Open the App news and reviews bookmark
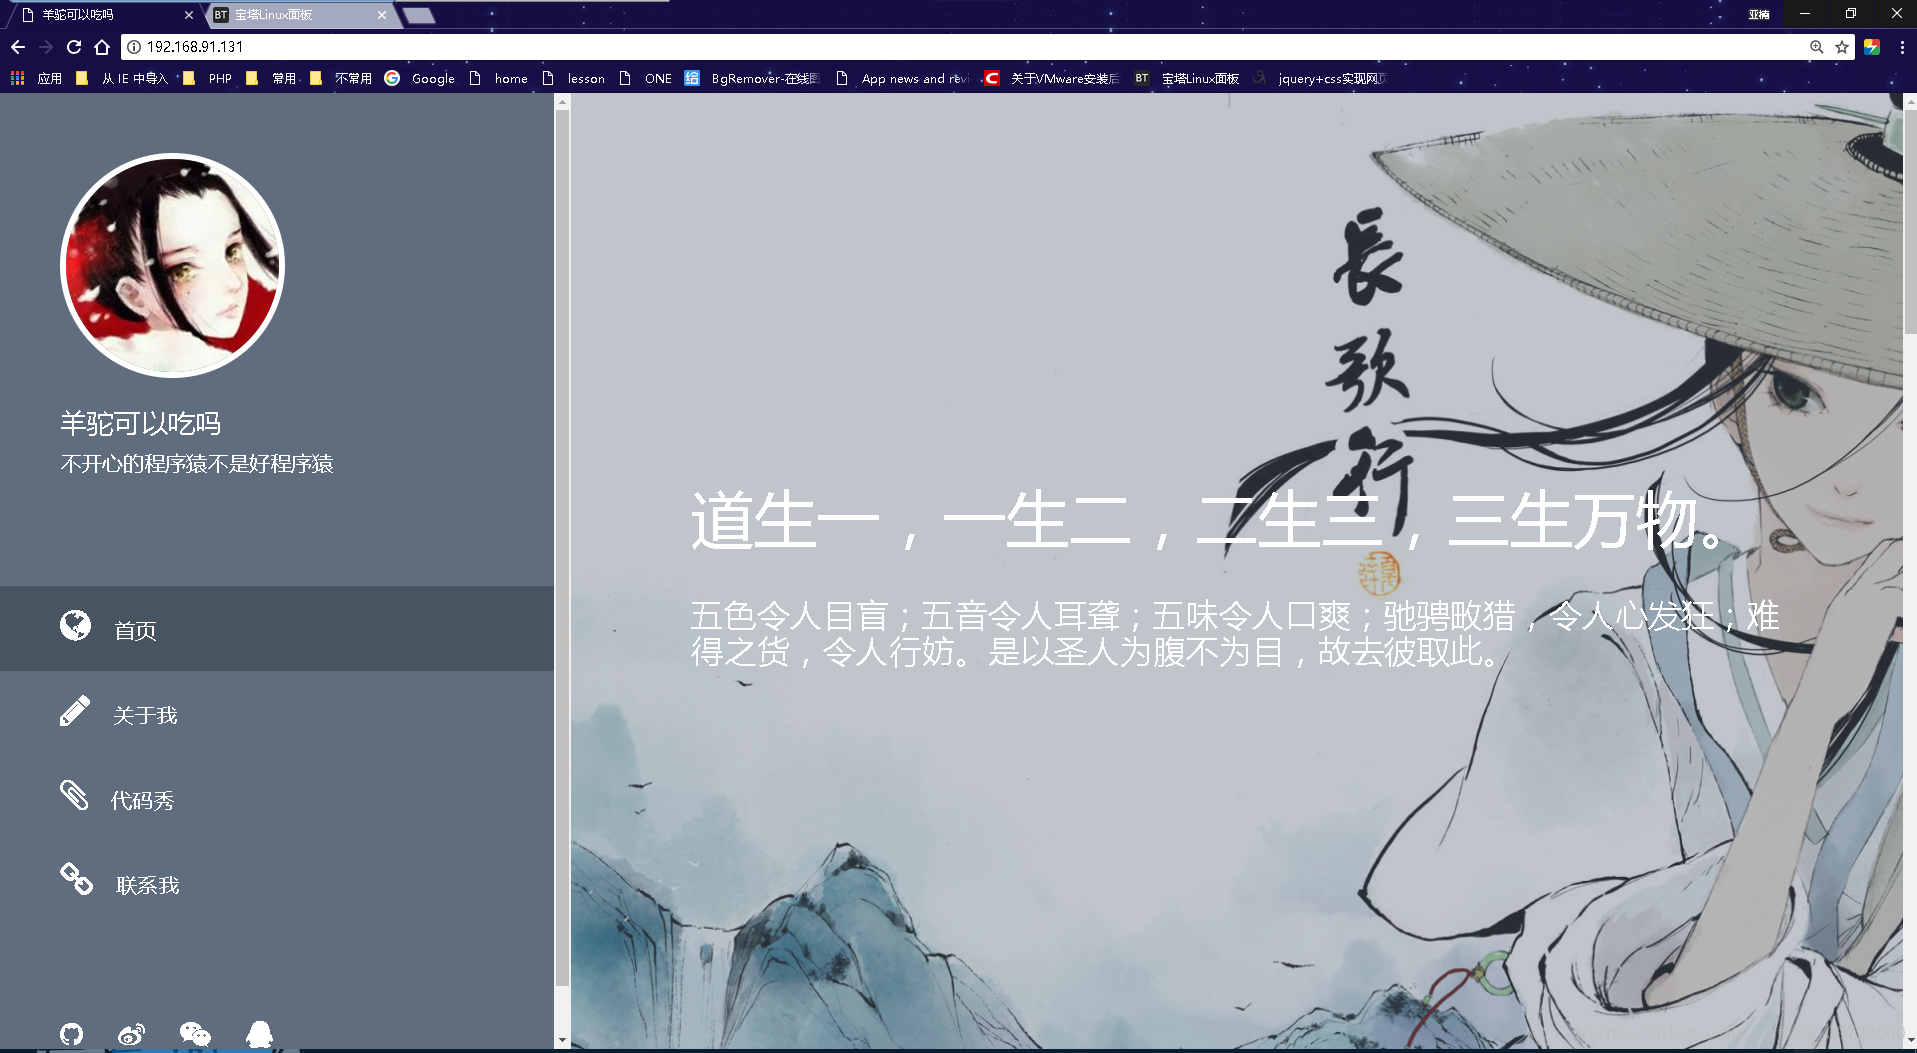Viewport: 1917px width, 1053px height. tap(903, 78)
